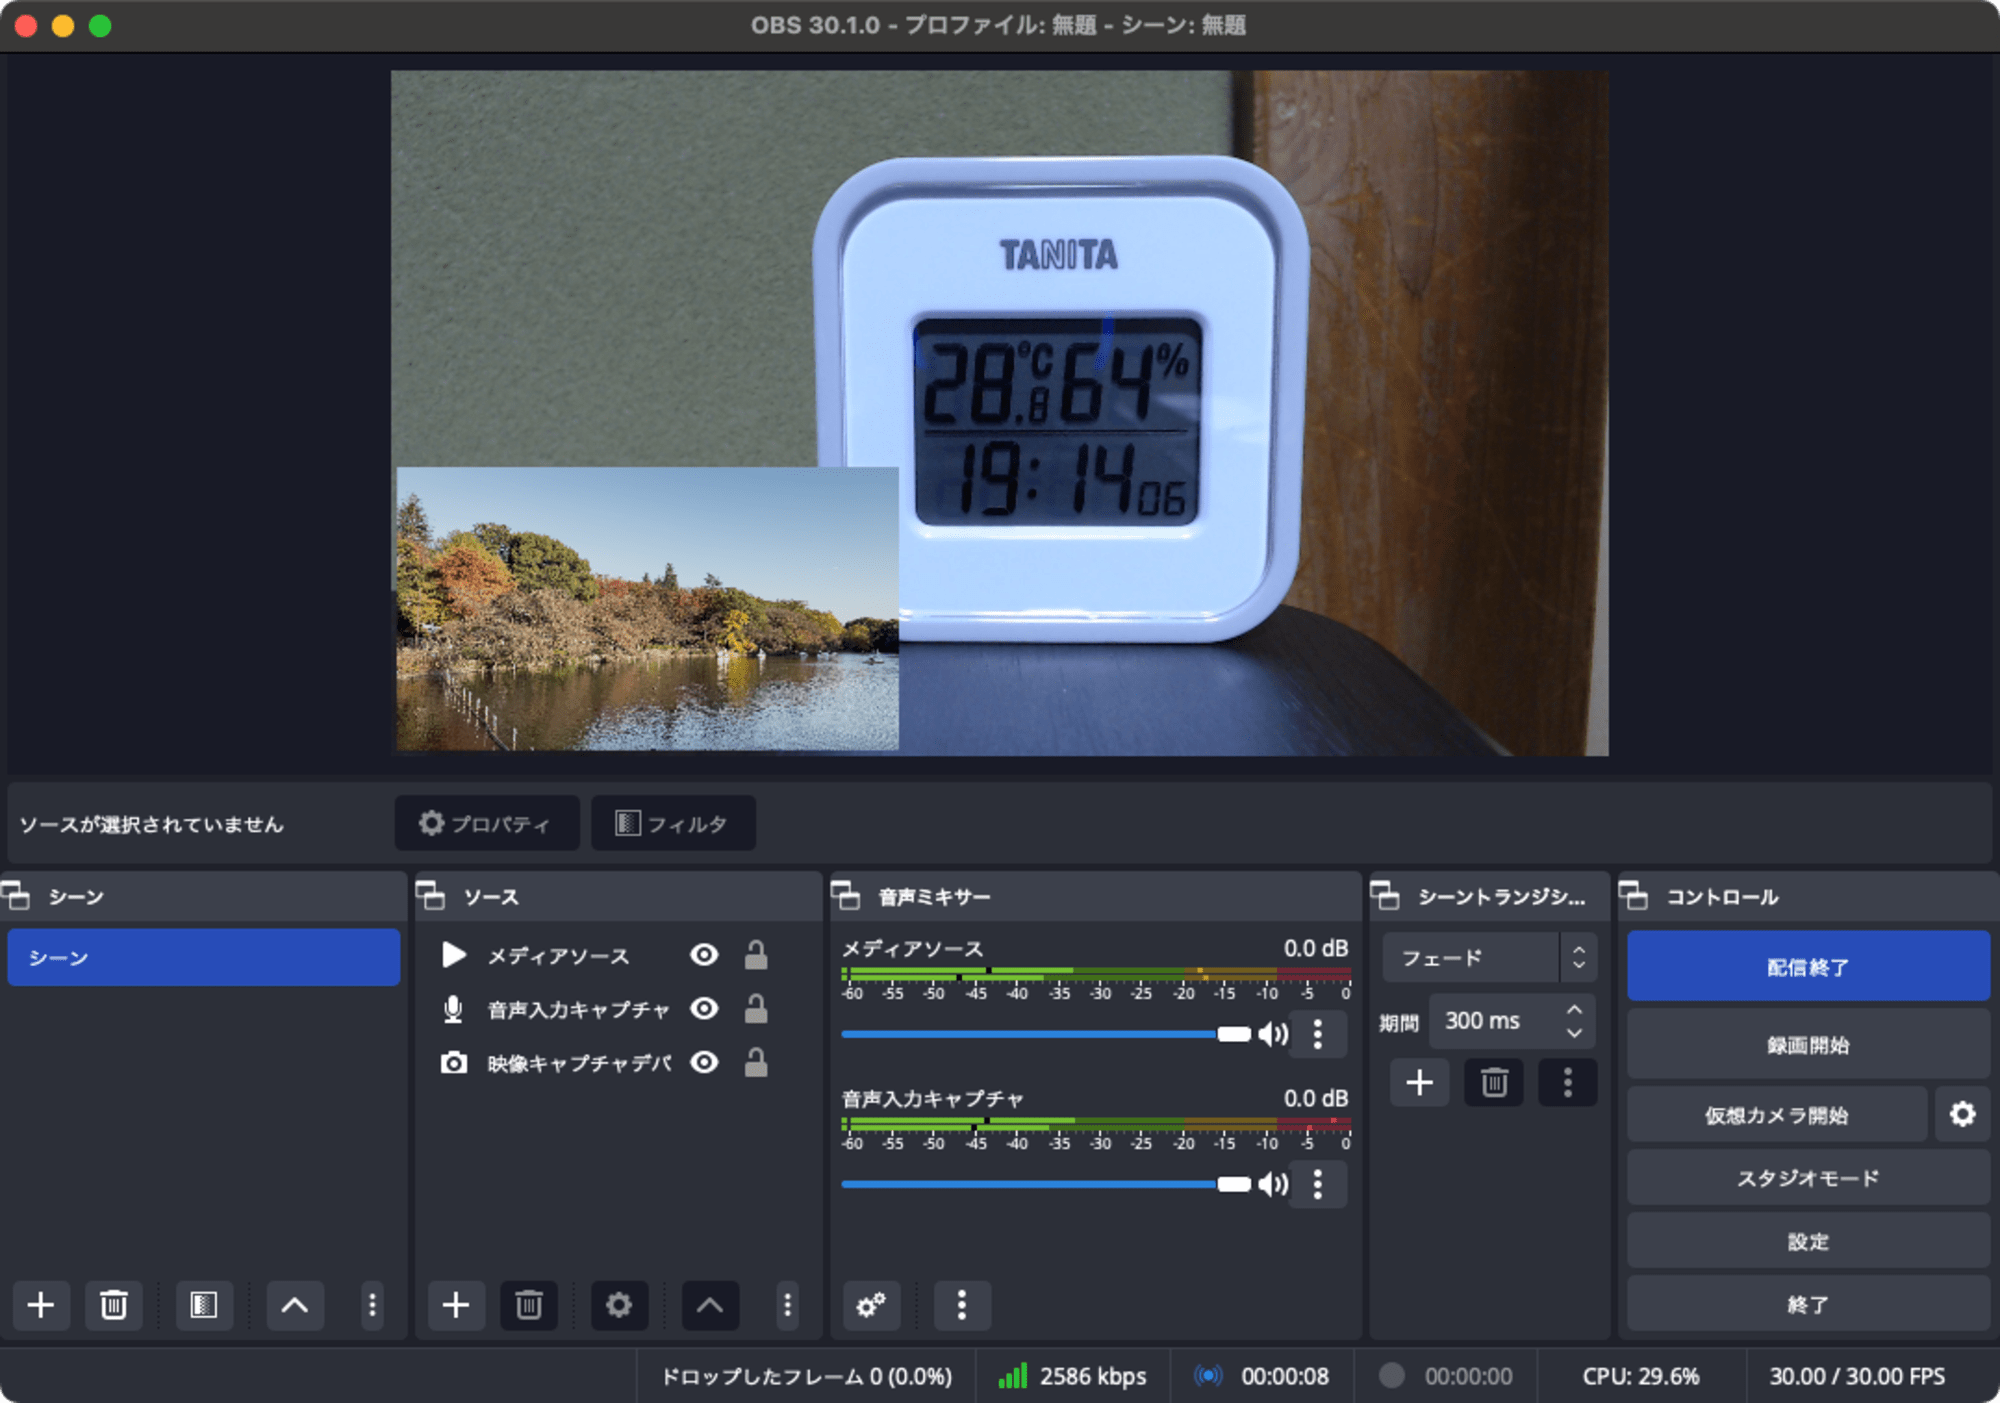The width and height of the screenshot is (2000, 1403).
Task: Click 録画開始 to start recording
Action: point(1808,1045)
